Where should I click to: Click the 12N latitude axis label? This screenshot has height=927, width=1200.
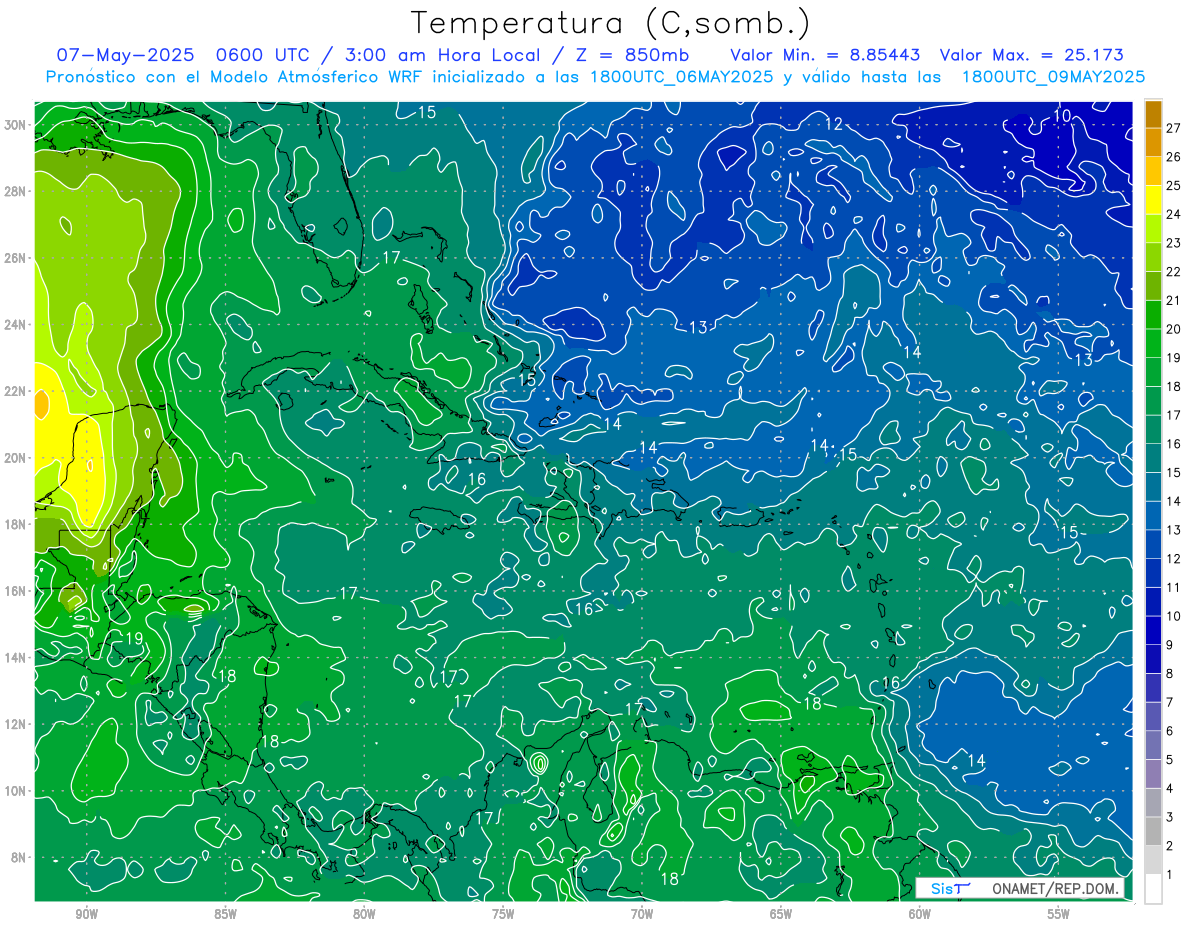16,724
